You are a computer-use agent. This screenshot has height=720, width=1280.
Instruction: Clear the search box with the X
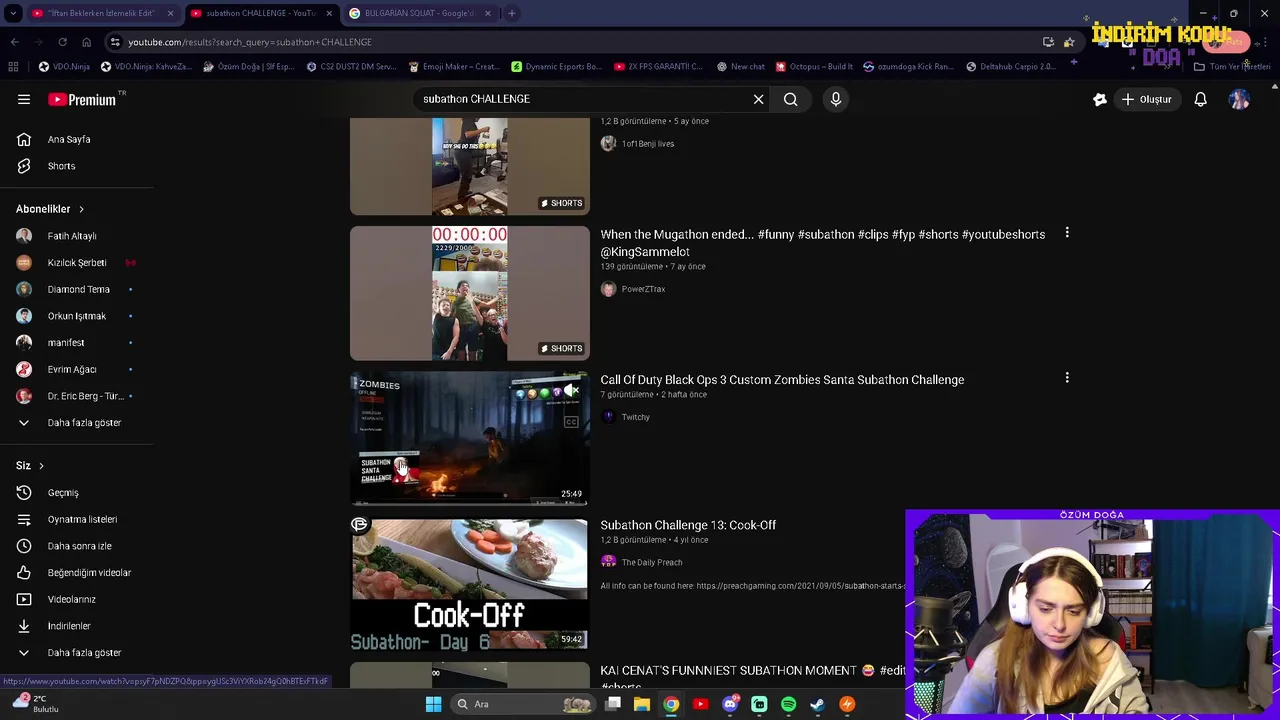758,99
